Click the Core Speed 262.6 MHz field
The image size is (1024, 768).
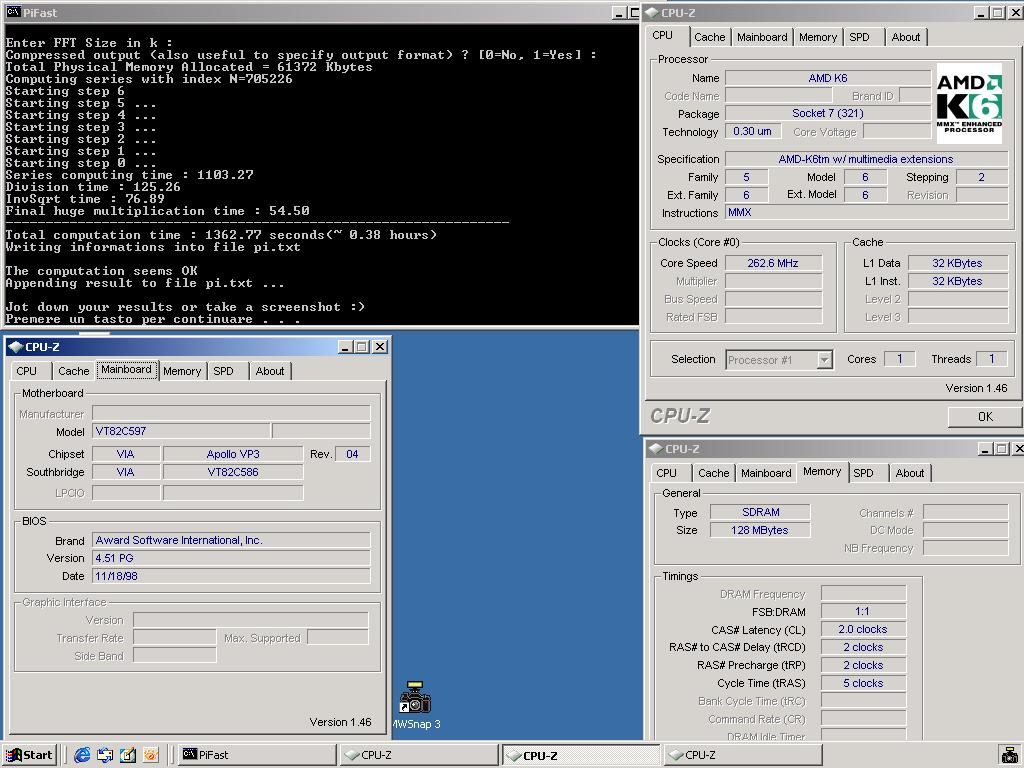click(x=773, y=263)
